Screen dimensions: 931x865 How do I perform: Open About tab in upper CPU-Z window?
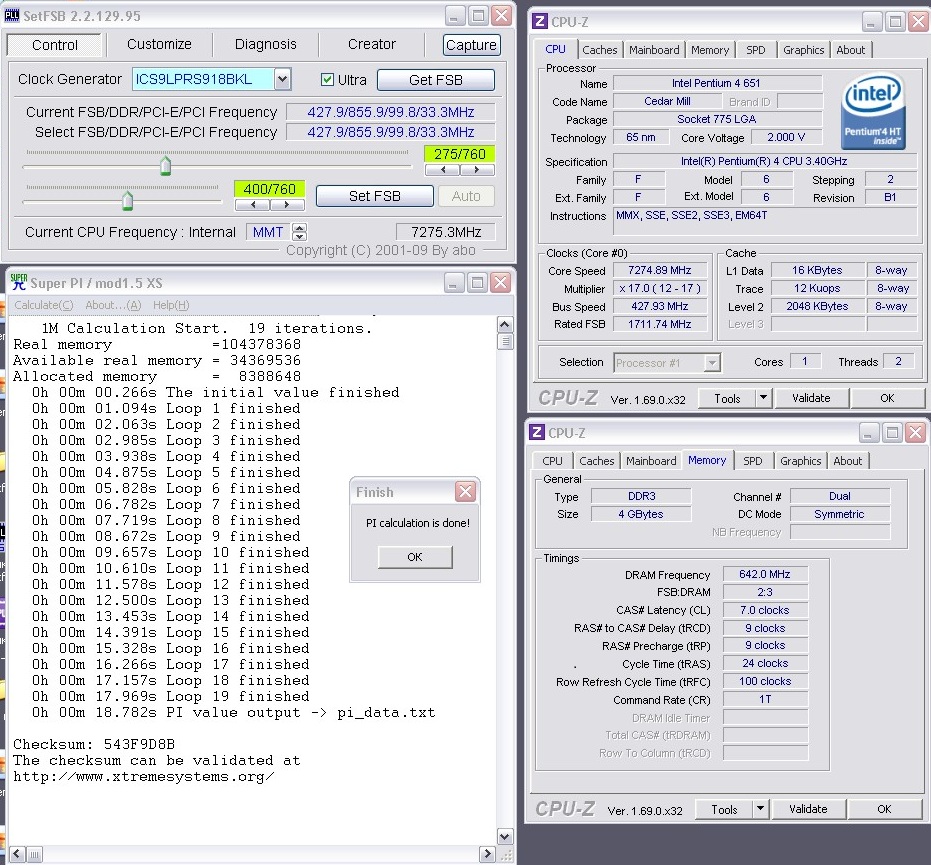pyautogui.click(x=850, y=50)
